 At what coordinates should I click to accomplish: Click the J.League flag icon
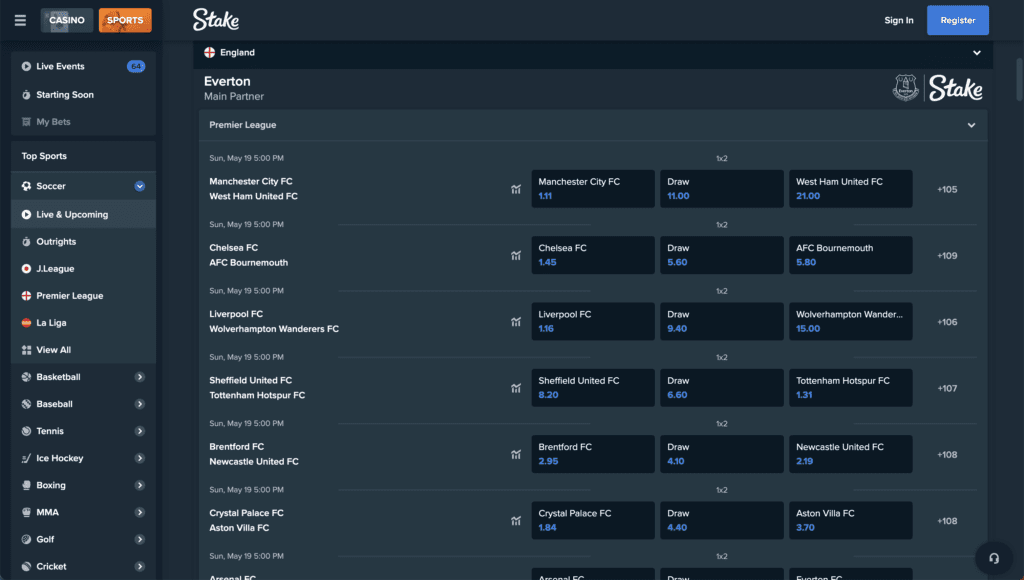click(26, 268)
